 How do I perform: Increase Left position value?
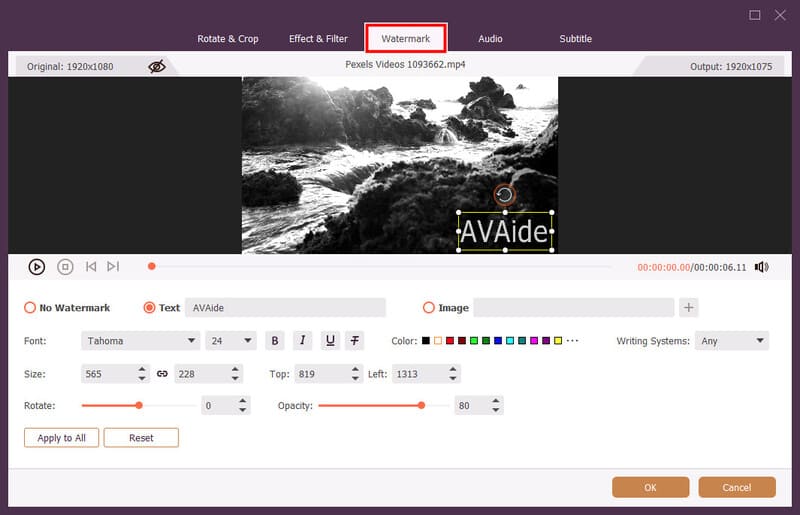coord(453,369)
